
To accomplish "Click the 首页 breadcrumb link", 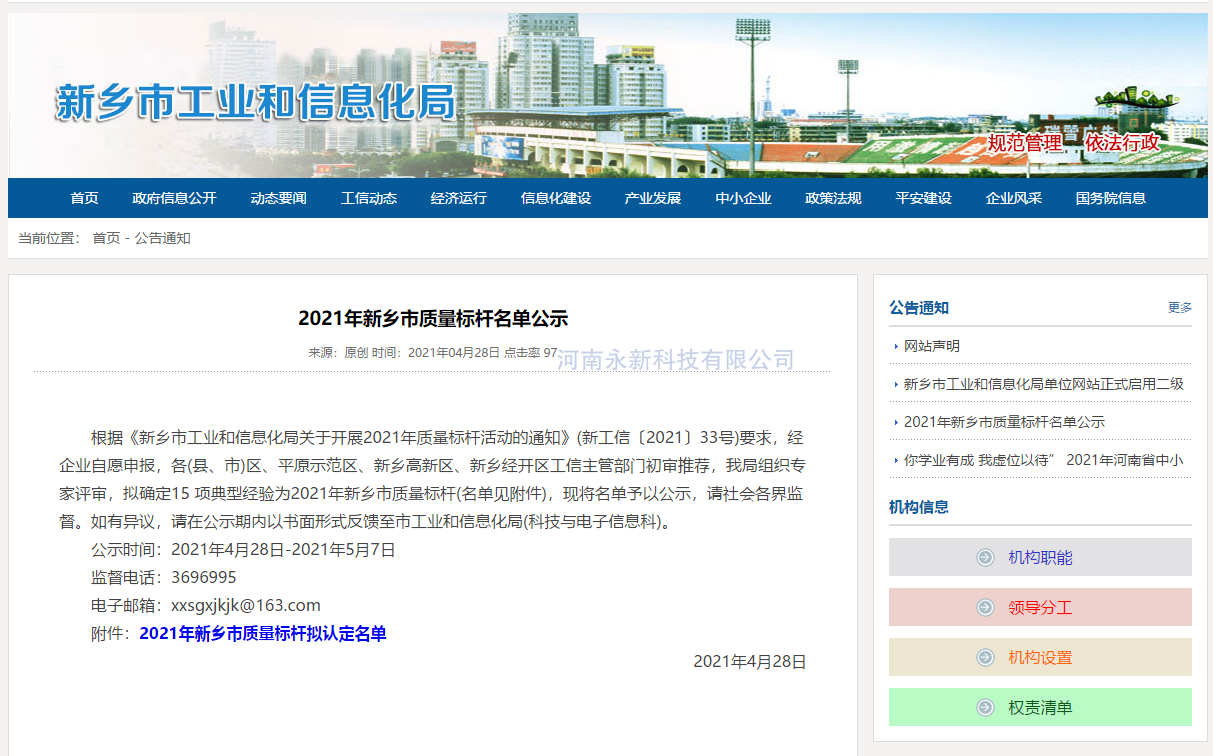I will coord(106,238).
